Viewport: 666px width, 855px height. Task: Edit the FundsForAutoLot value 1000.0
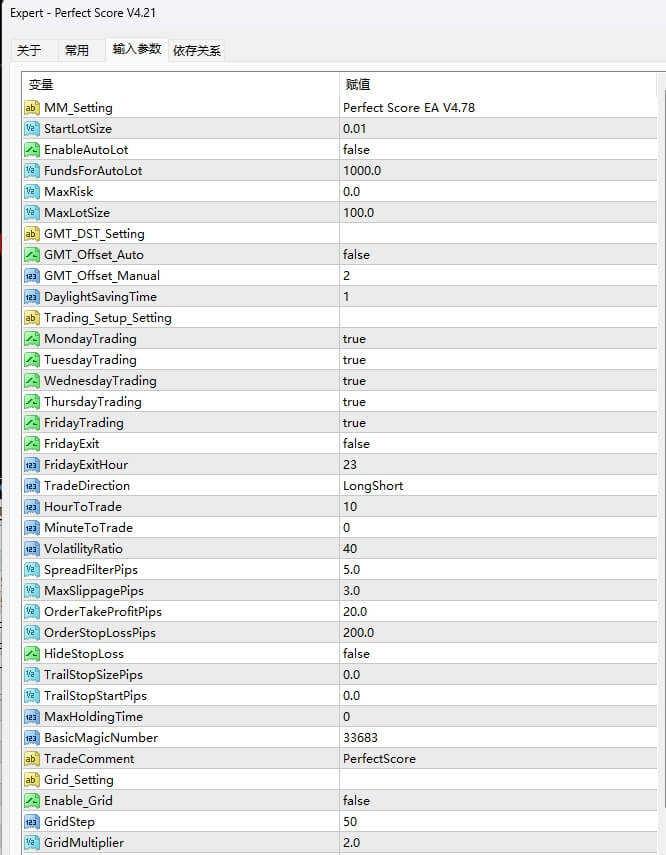[362, 171]
